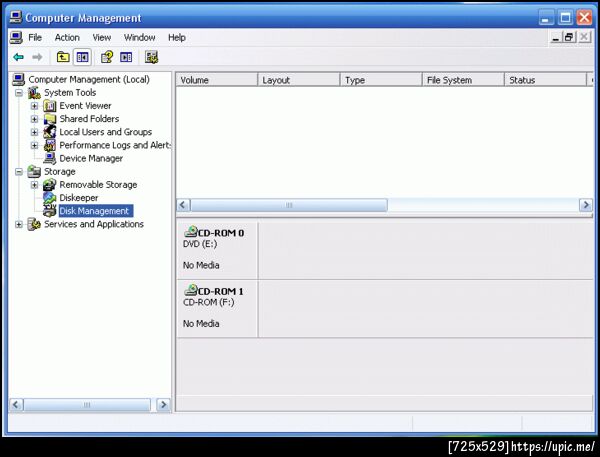Click the Storage node icon
This screenshot has width=600, height=457.
tap(34, 171)
